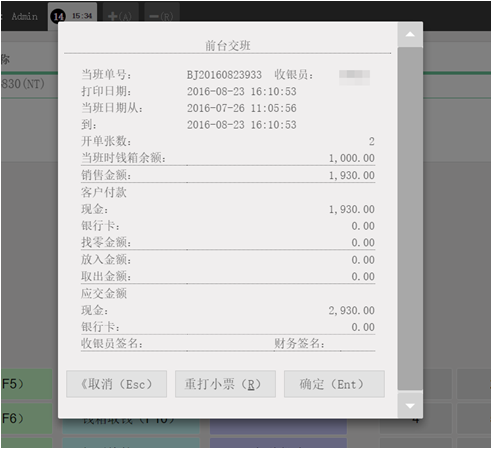This screenshot has width=492, height=449.
Task: Click the green F5 function button
Action: 27,384
